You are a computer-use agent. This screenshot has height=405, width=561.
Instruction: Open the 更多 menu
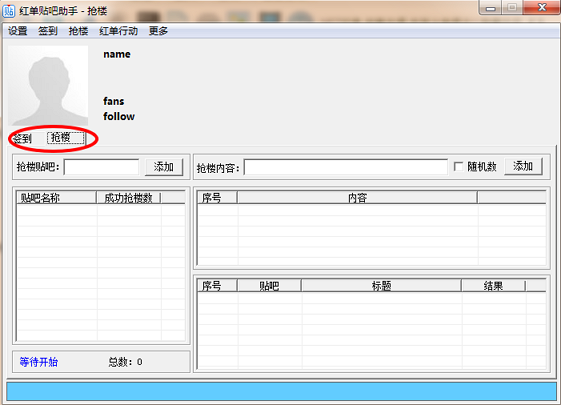[x=158, y=31]
